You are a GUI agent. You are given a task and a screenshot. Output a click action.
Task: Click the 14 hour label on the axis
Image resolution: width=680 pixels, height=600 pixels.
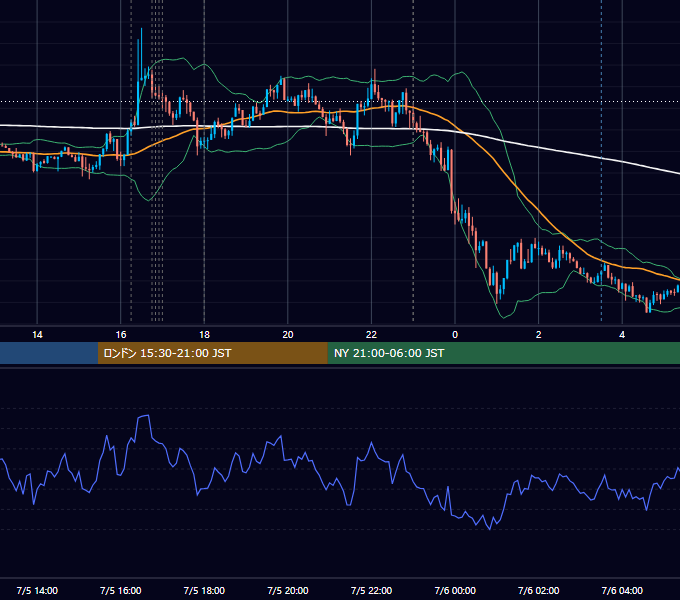[x=37, y=335]
